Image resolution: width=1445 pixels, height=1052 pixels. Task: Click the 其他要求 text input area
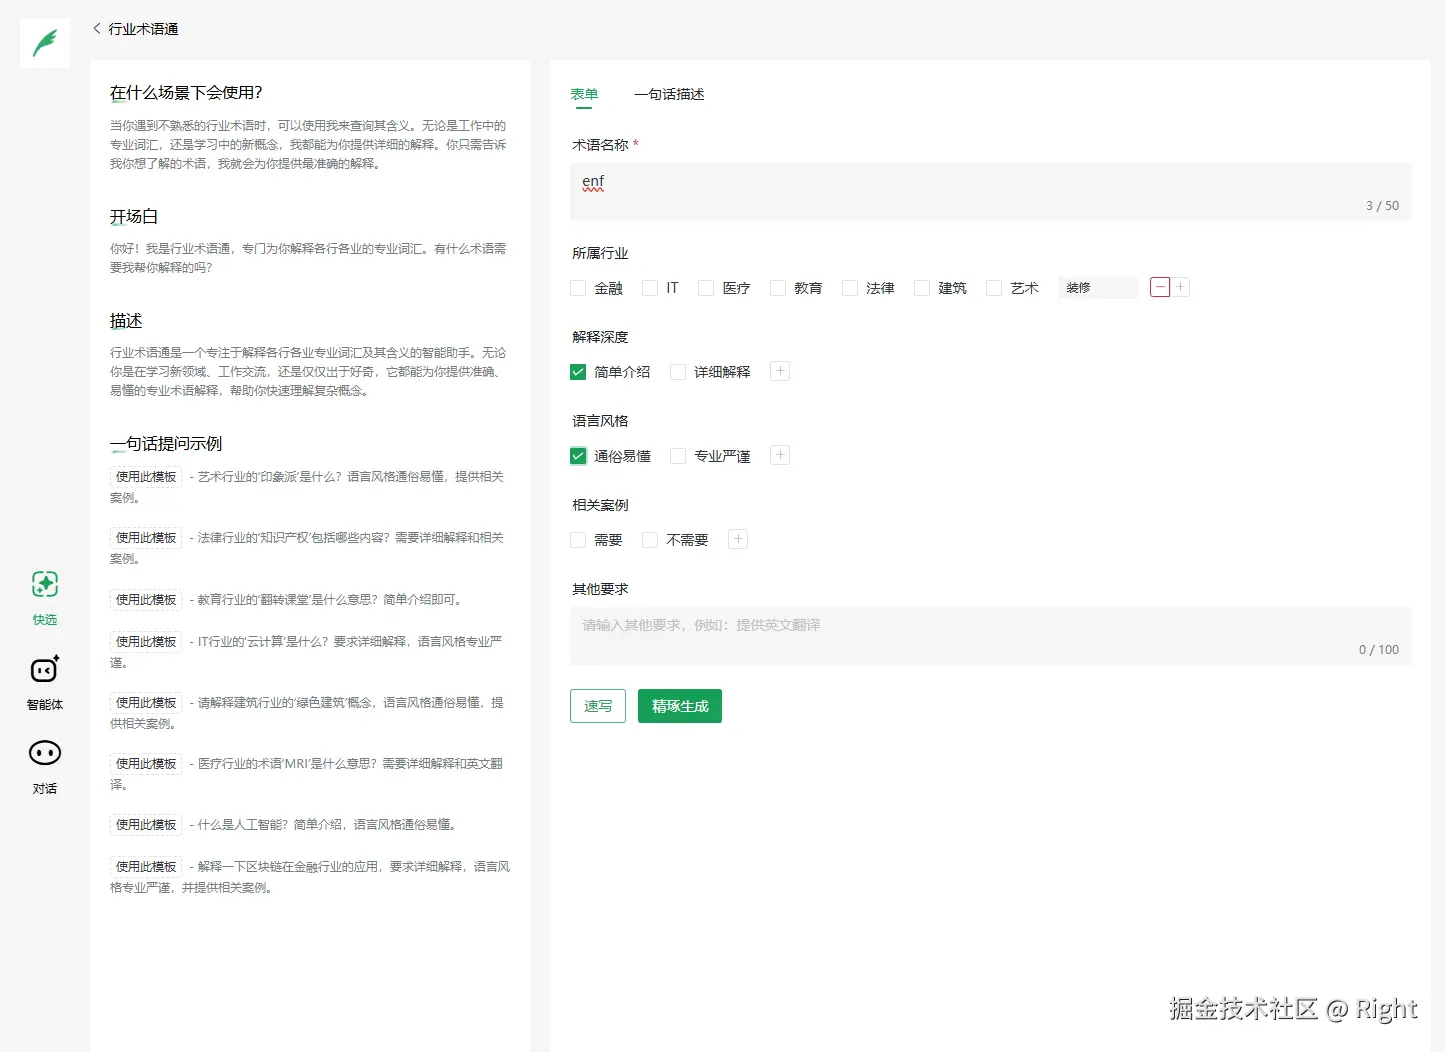coord(989,630)
